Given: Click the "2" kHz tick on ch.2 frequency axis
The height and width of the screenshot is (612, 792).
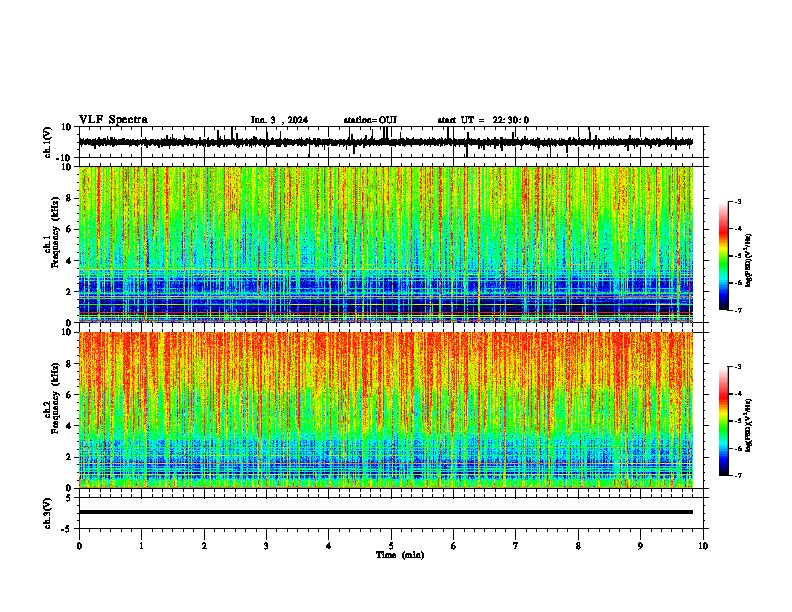Looking at the screenshot, I should (x=69, y=457).
